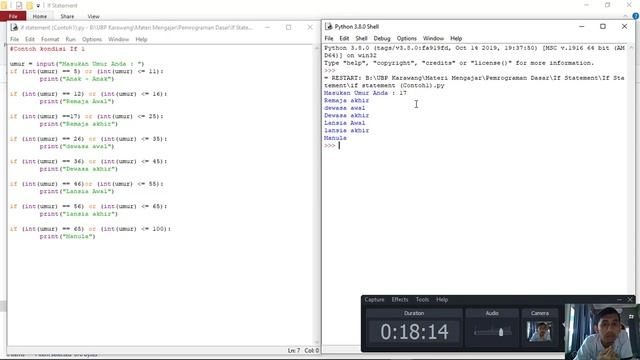
Task: Open the File menu in IDLE editor
Action: point(14,39)
